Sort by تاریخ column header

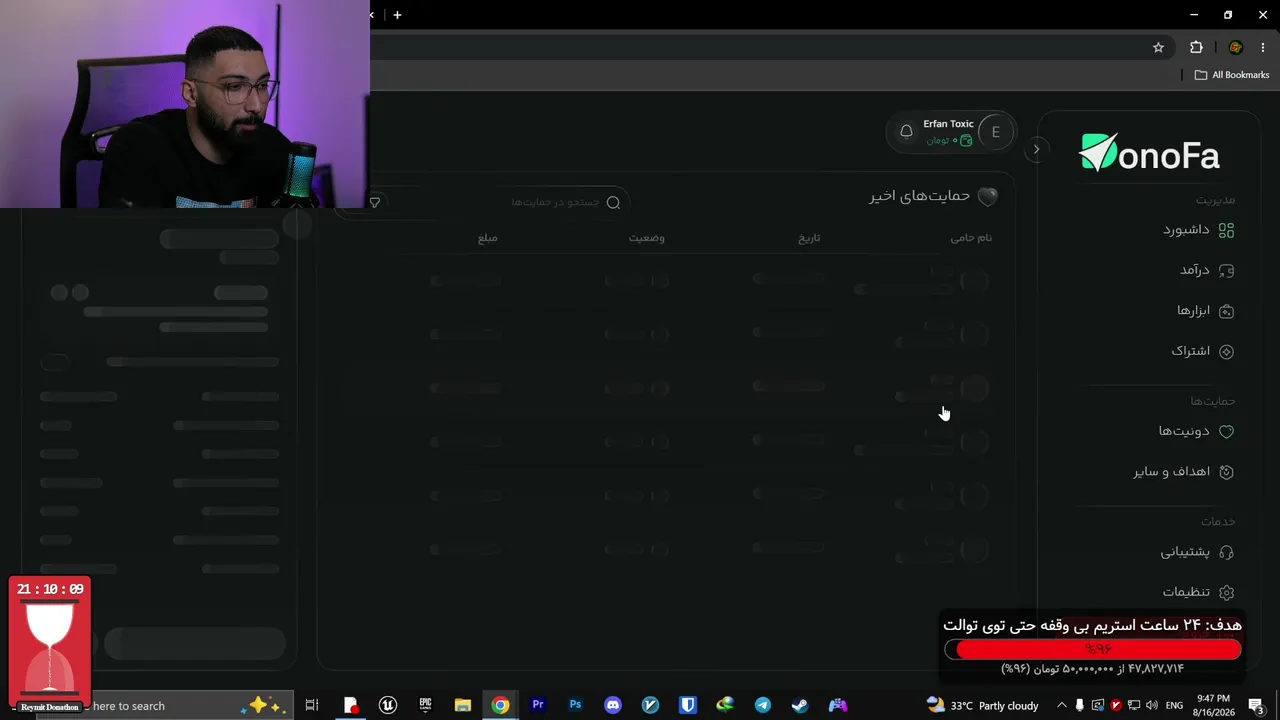point(809,238)
